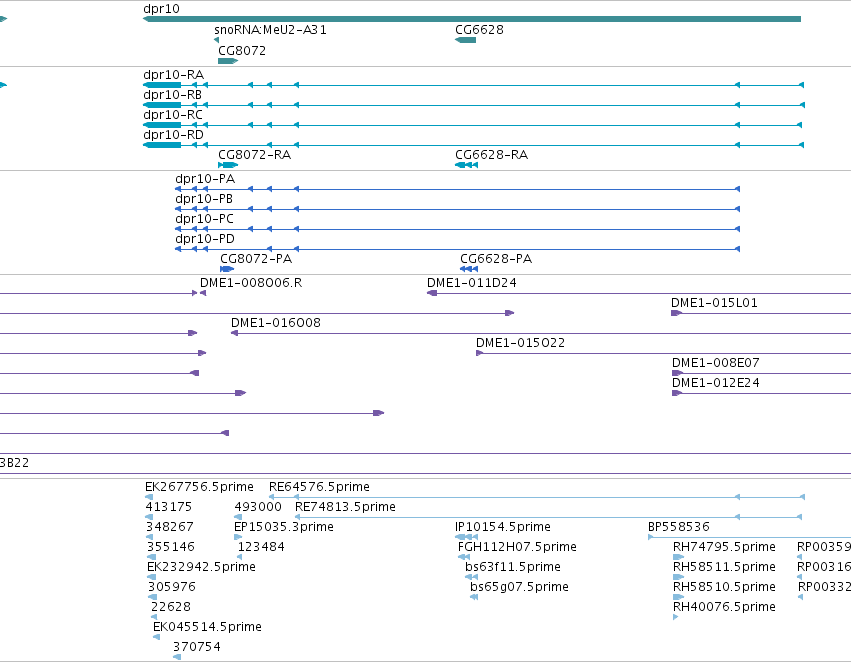
Task: Select the dpr10 gene bar
Action: pos(472,19)
